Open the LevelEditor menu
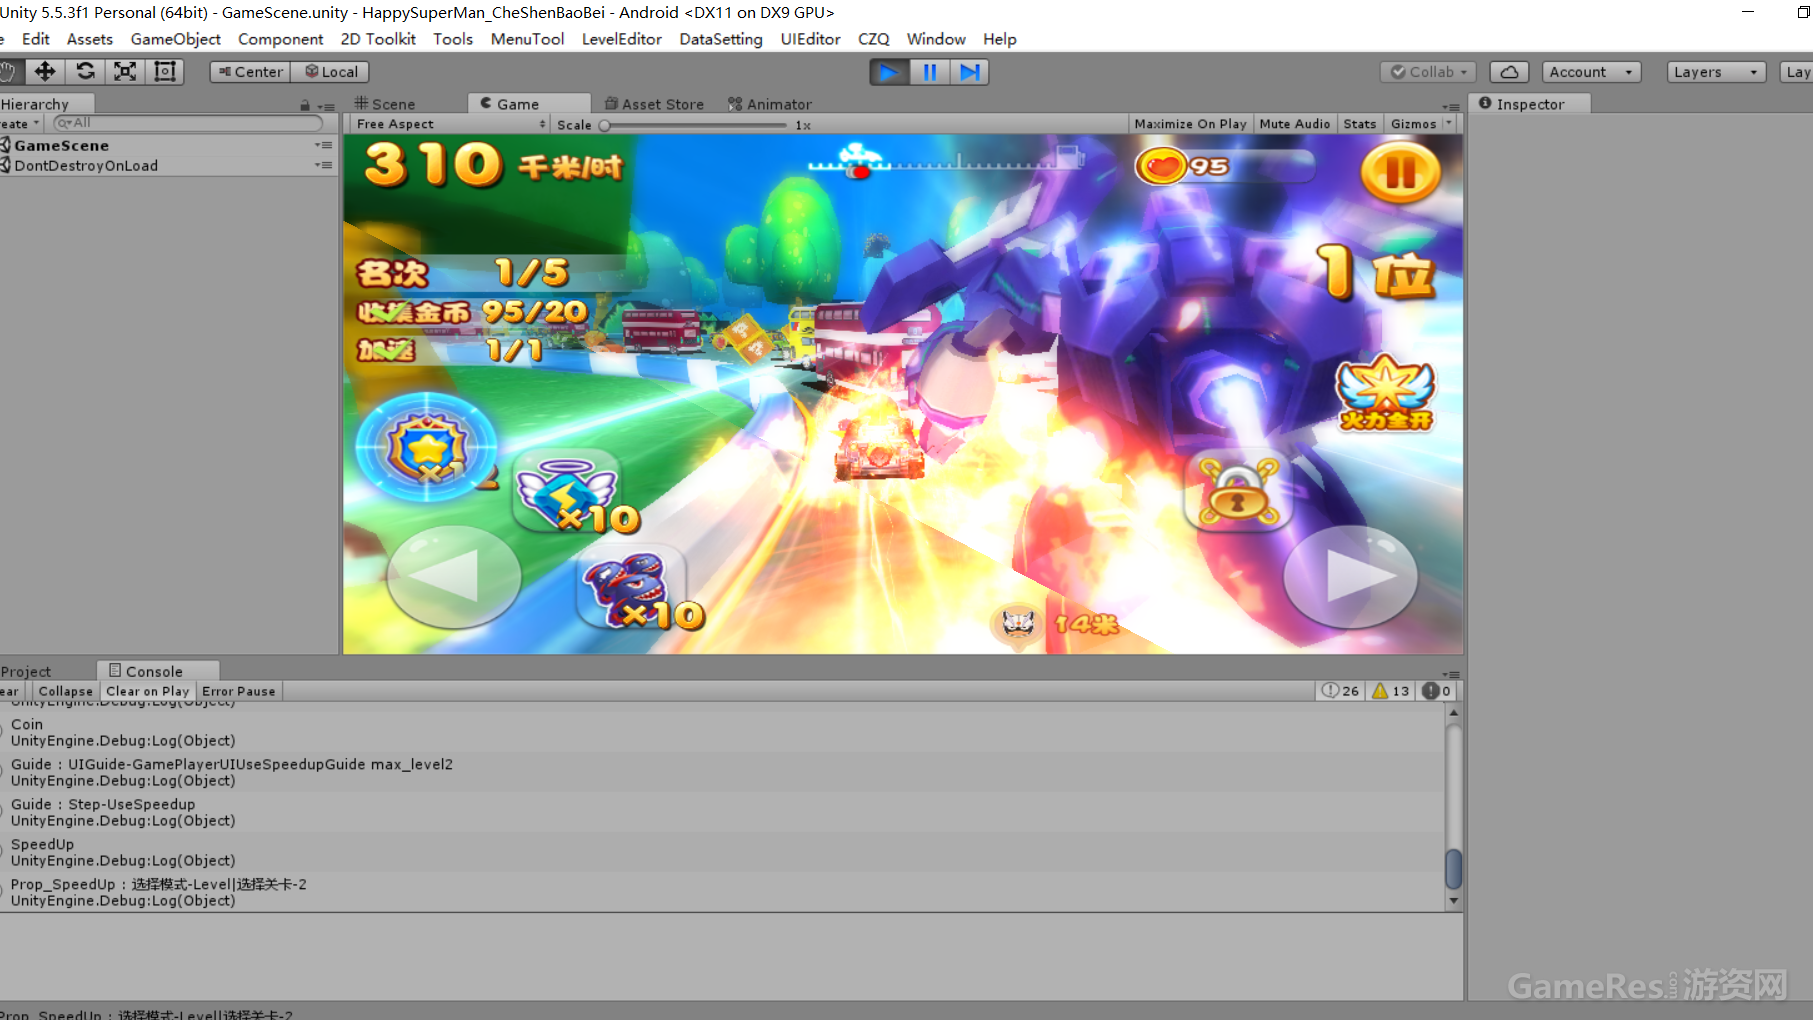Viewport: 1813px width, 1020px height. point(622,39)
